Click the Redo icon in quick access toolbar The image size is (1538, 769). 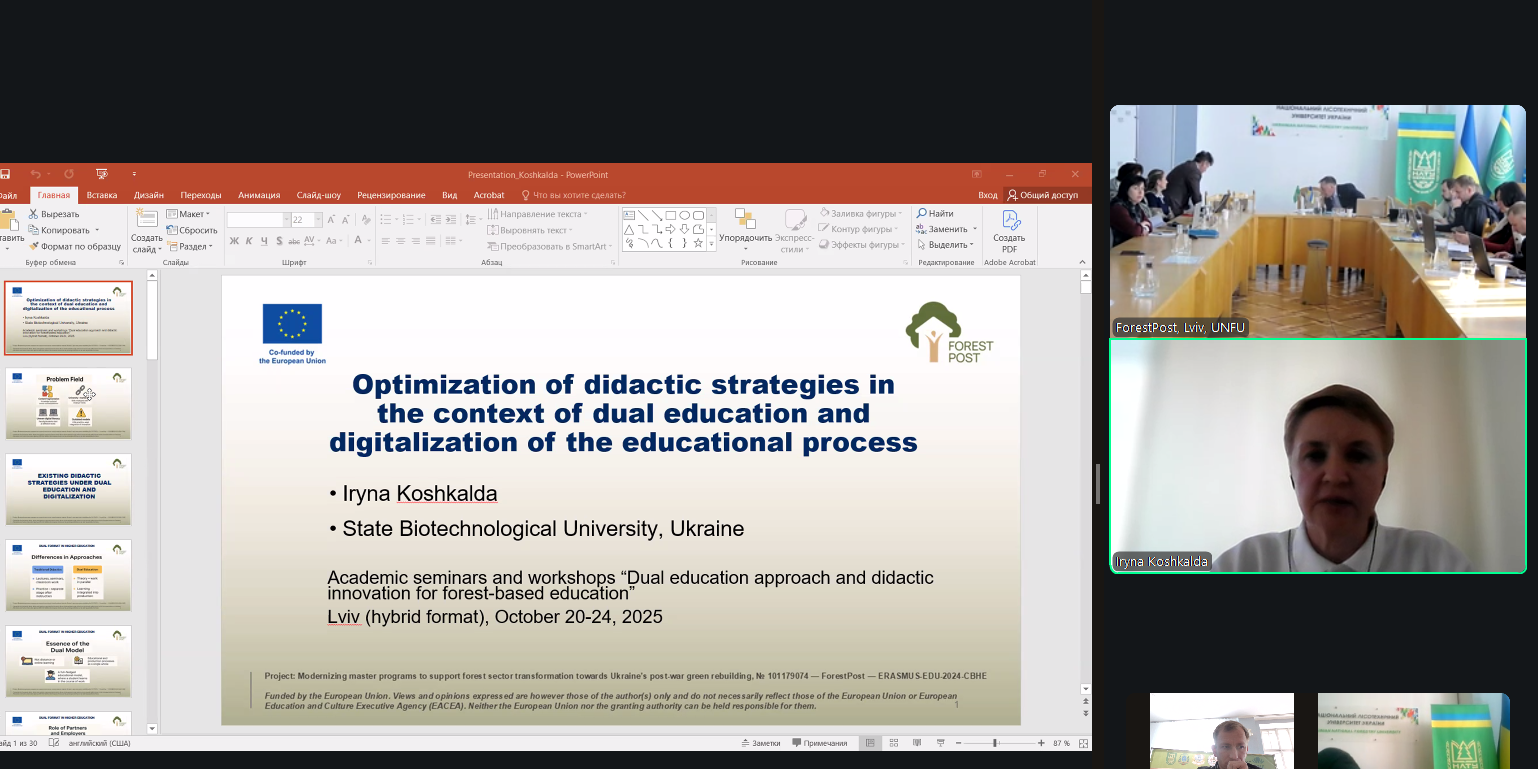tap(69, 174)
